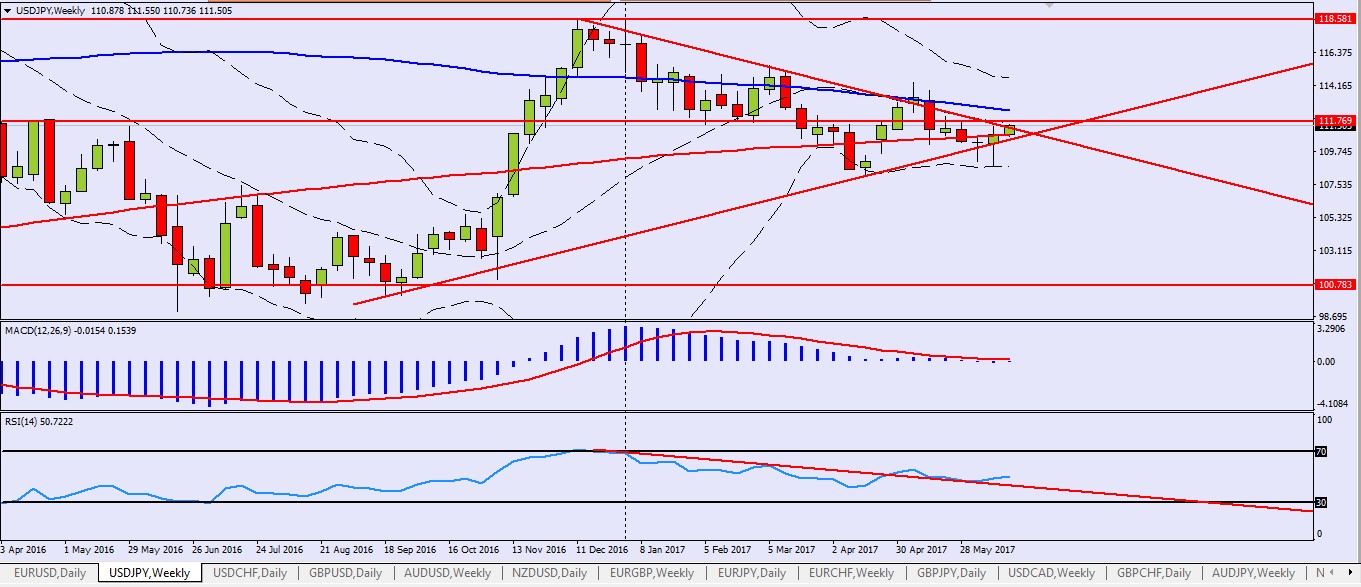Click the chart shift marker at top edge
Image resolution: width=1361 pixels, height=587 pixels.
(1048, 4)
